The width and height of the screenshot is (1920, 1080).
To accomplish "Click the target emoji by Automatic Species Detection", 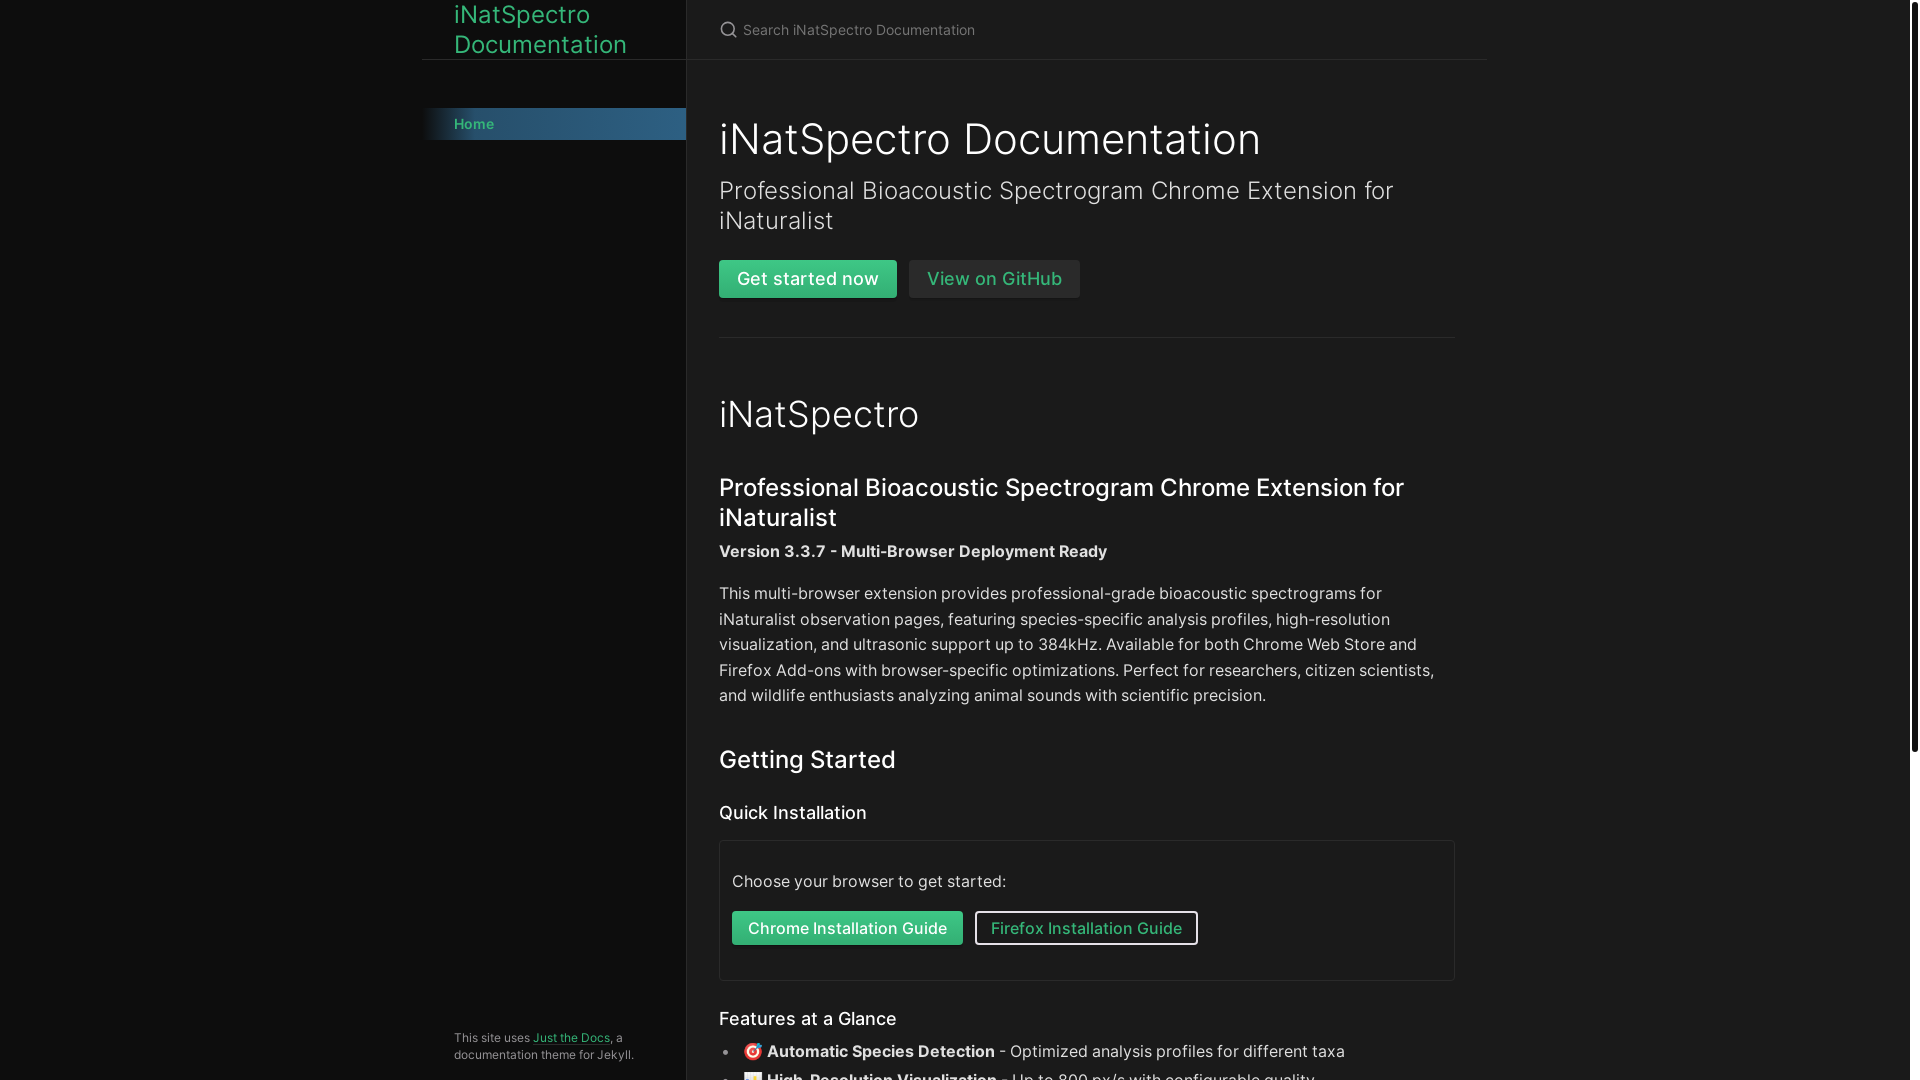I will (753, 1051).
